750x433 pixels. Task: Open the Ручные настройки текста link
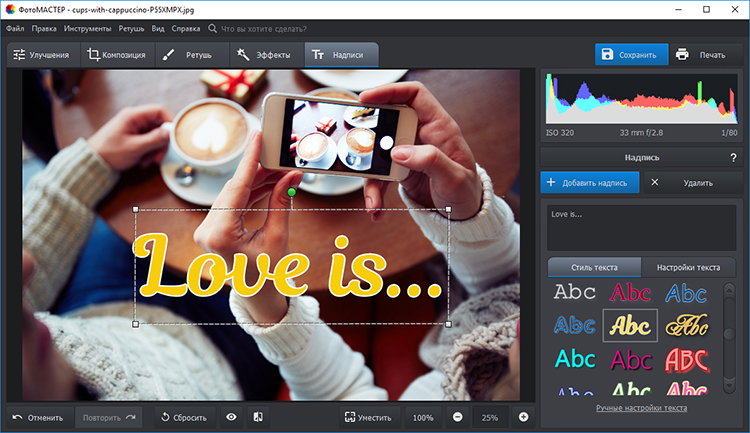tap(642, 408)
